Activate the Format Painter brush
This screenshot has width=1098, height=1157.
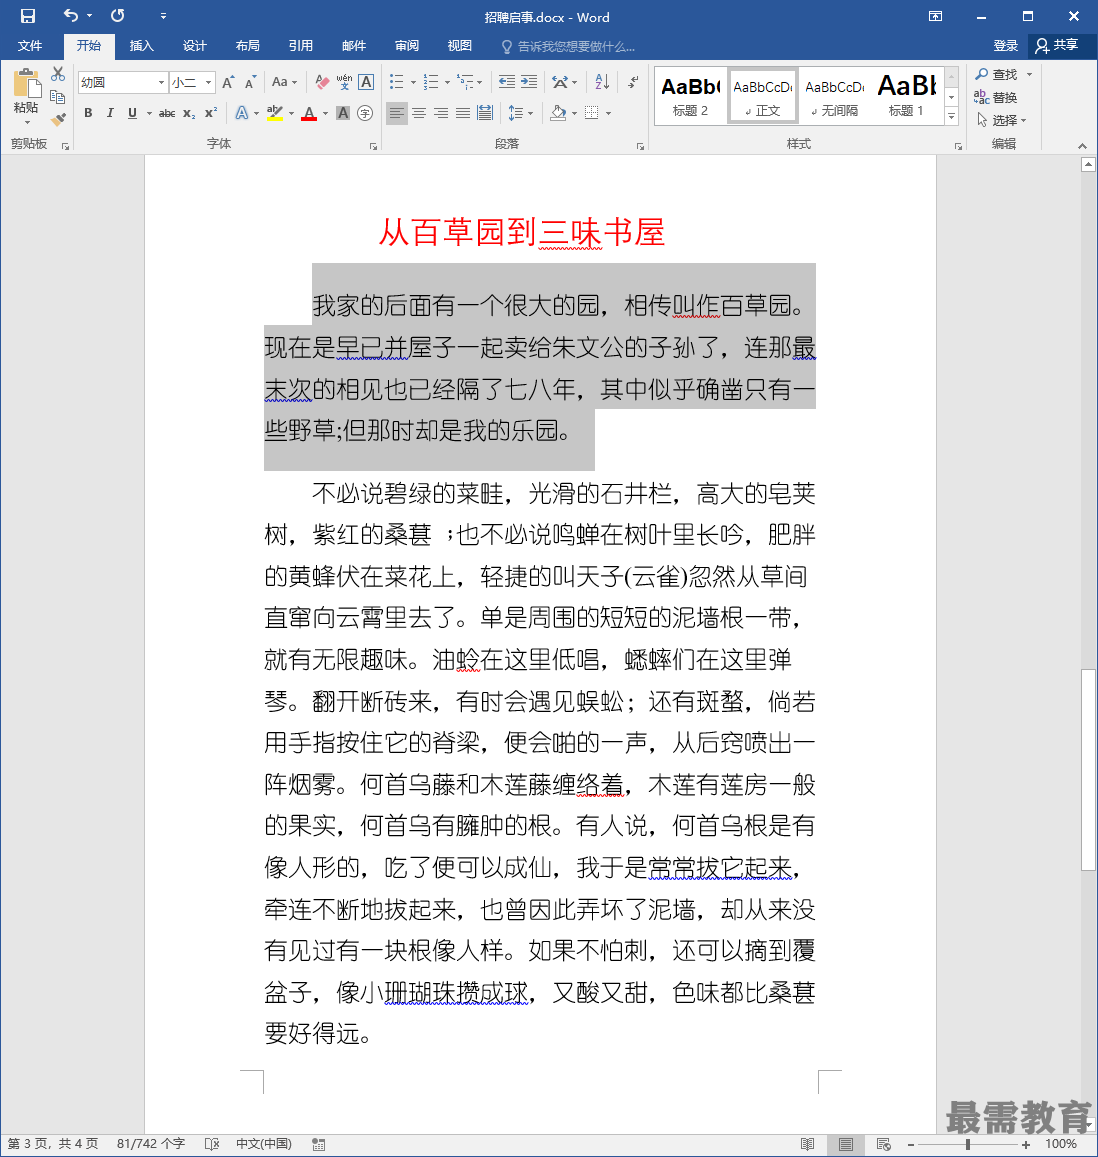click(58, 119)
